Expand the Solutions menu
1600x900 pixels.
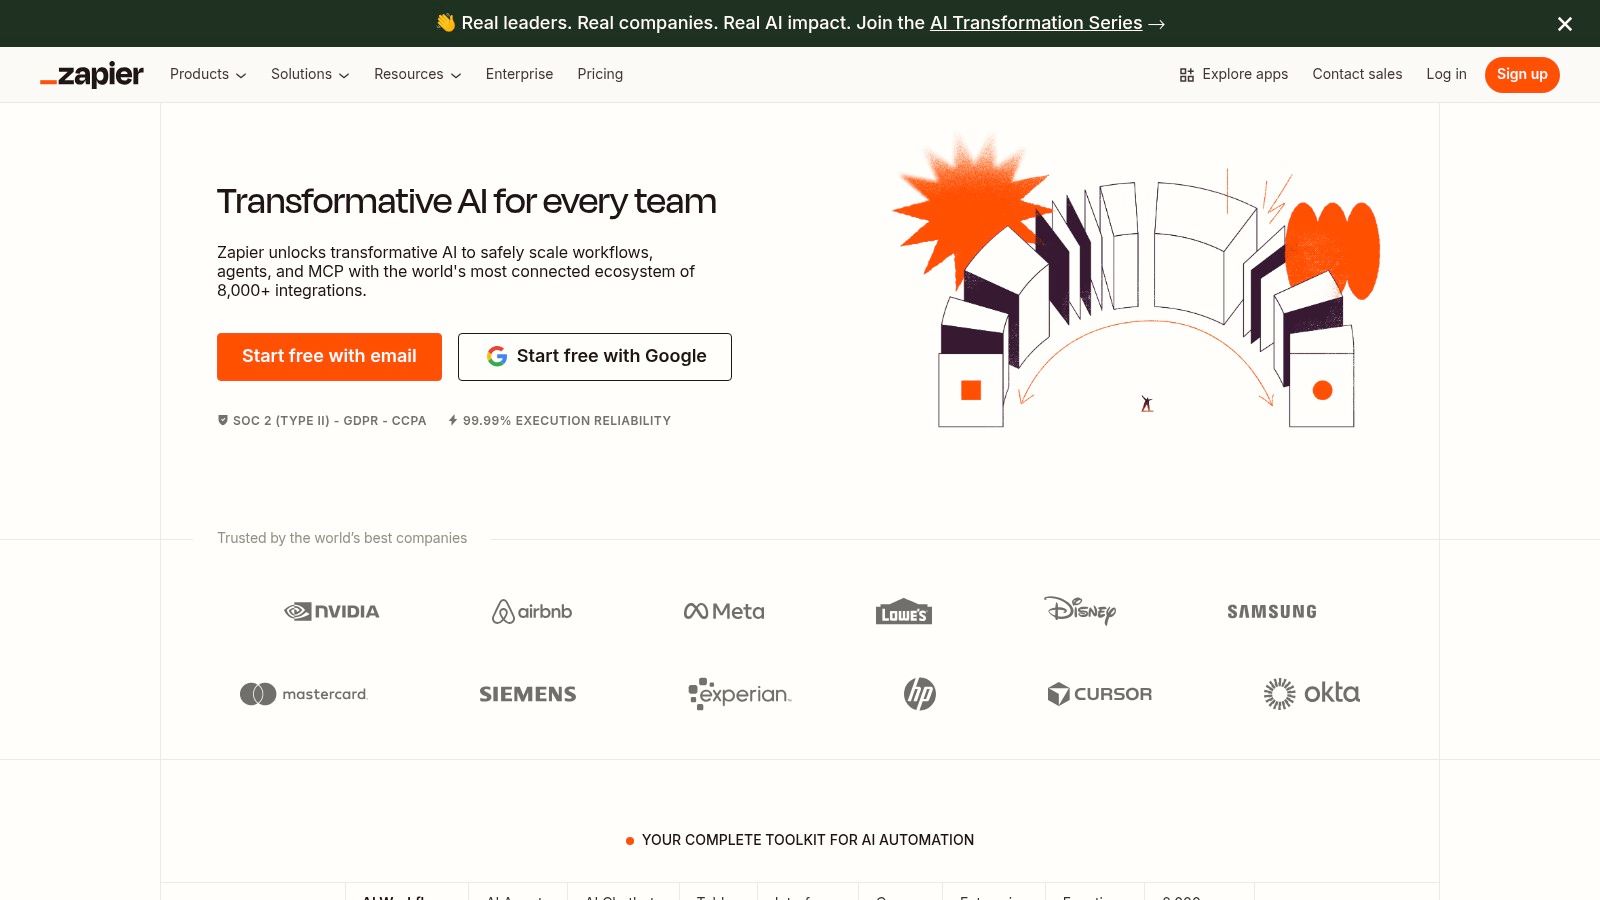[309, 74]
